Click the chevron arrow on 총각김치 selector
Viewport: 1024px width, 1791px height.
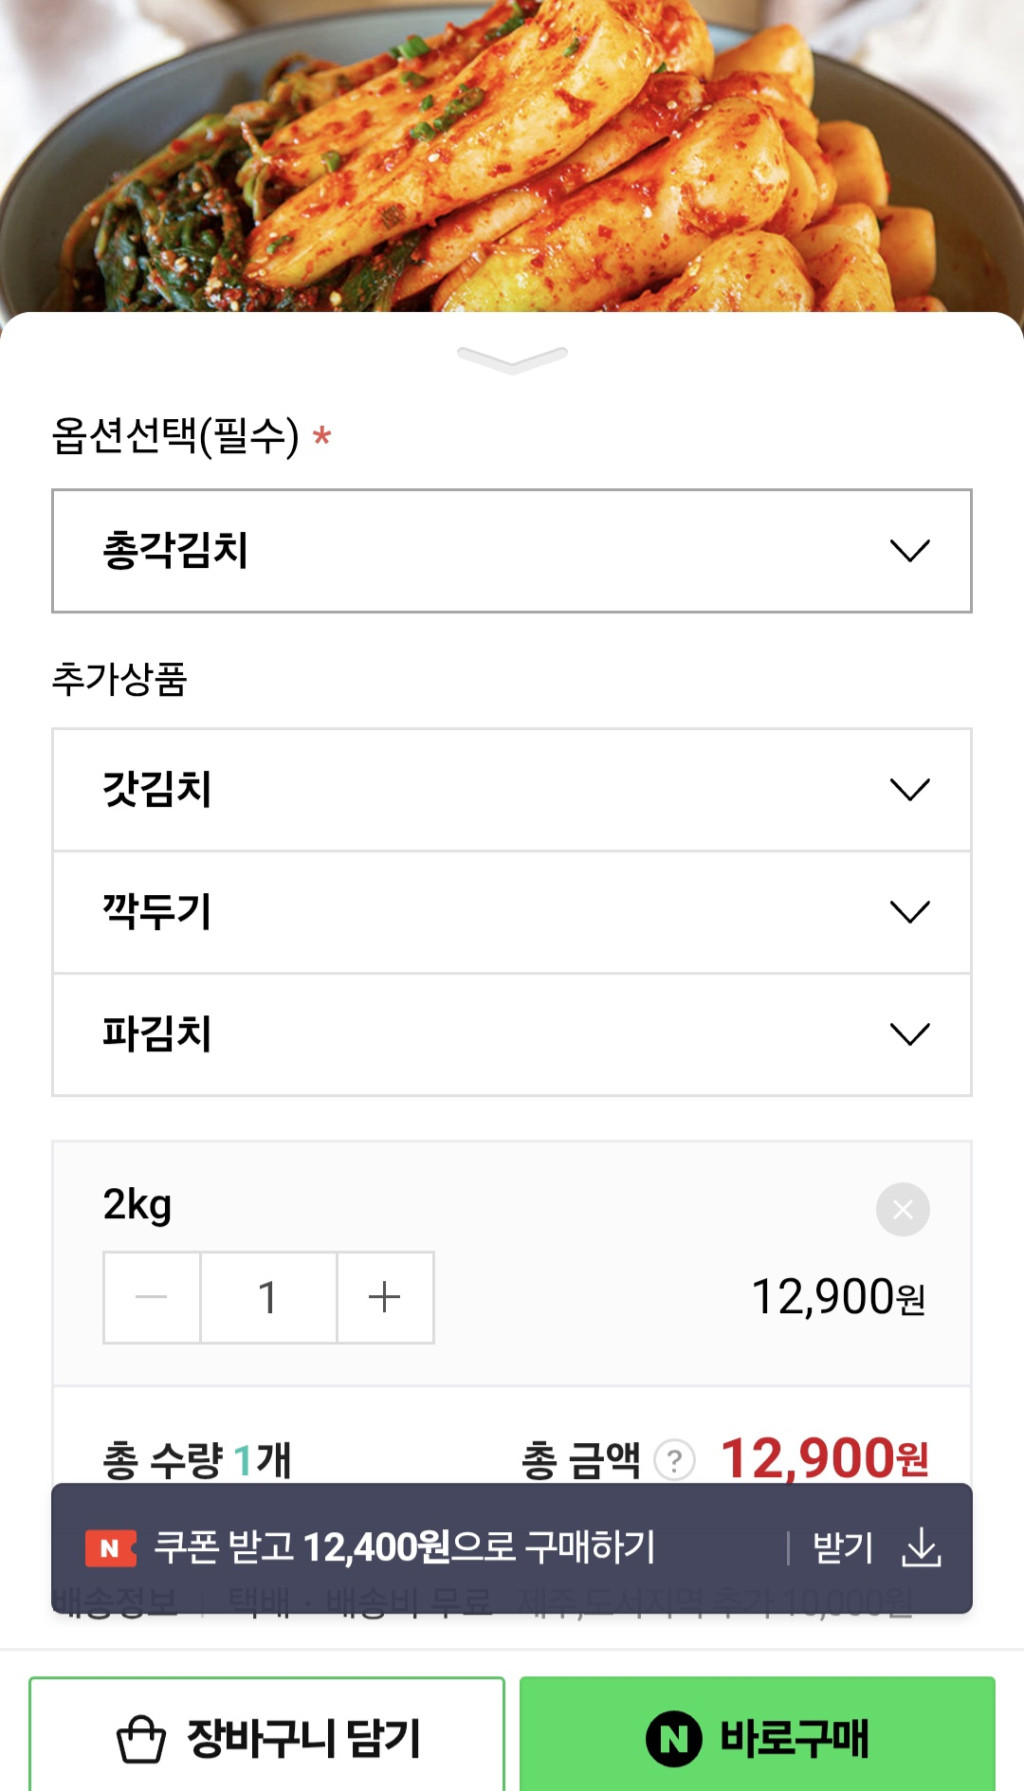point(910,551)
